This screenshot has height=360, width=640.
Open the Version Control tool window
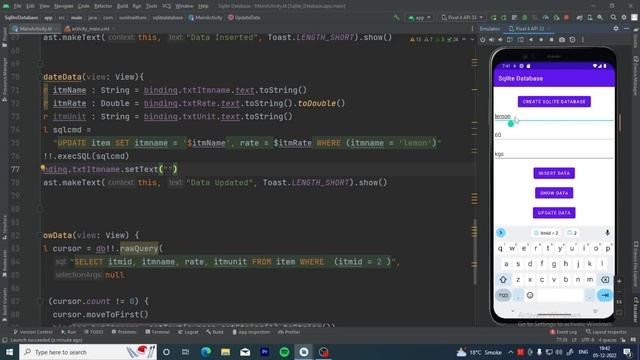coord(33,332)
